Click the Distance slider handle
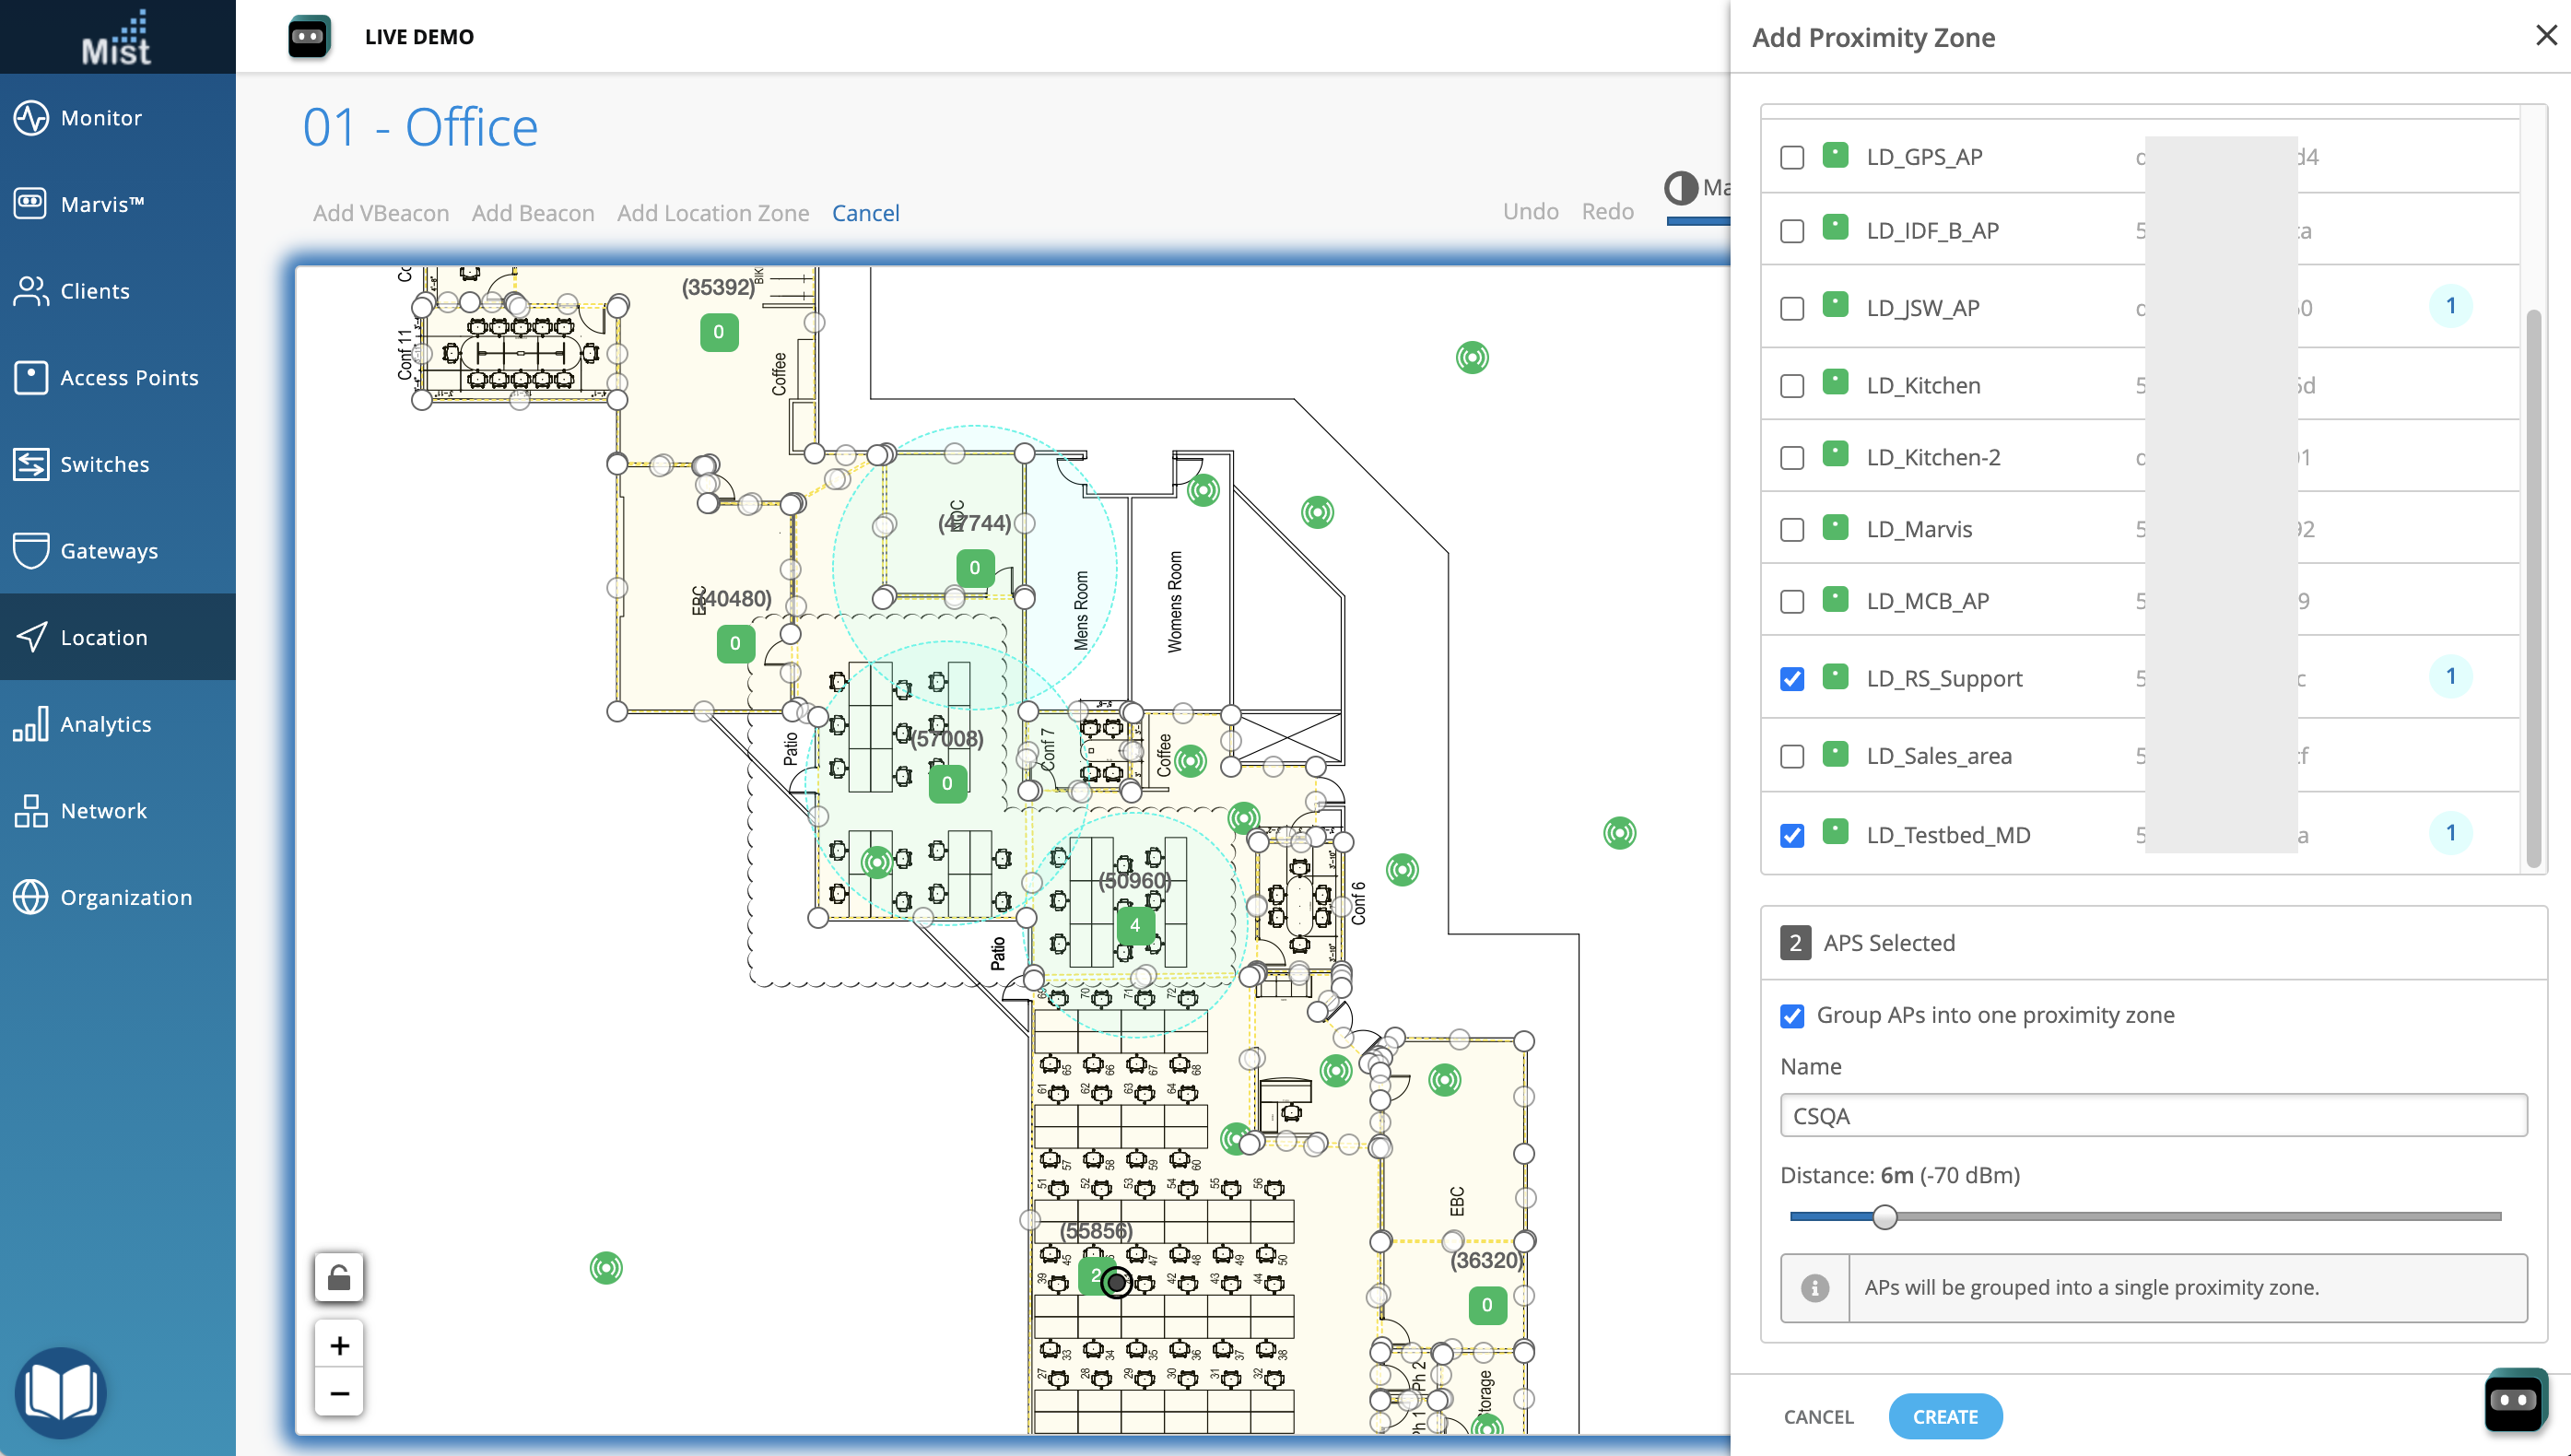The image size is (2571, 1456). (x=1884, y=1217)
